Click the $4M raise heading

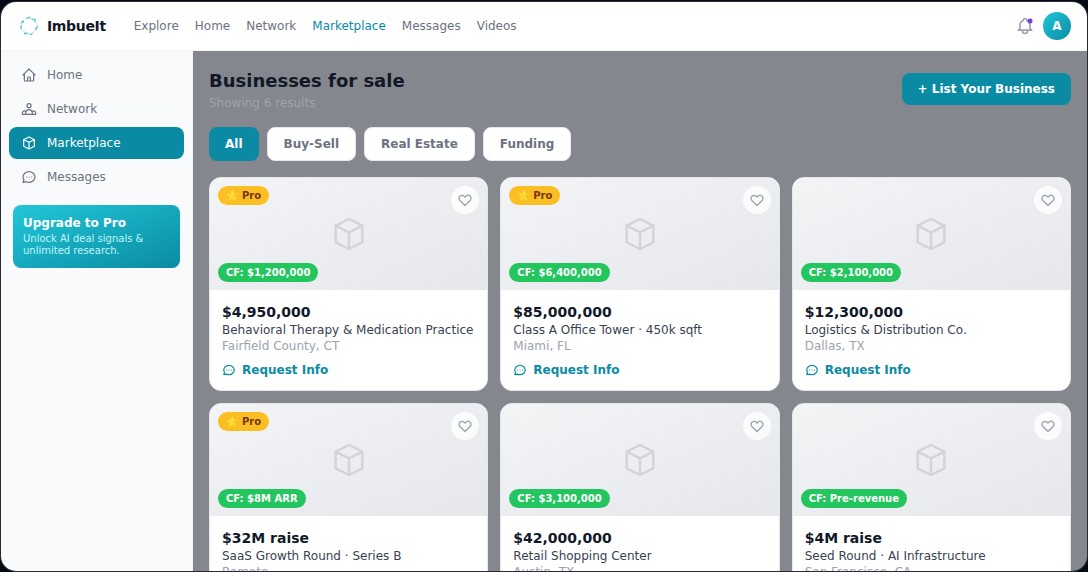coord(843,537)
